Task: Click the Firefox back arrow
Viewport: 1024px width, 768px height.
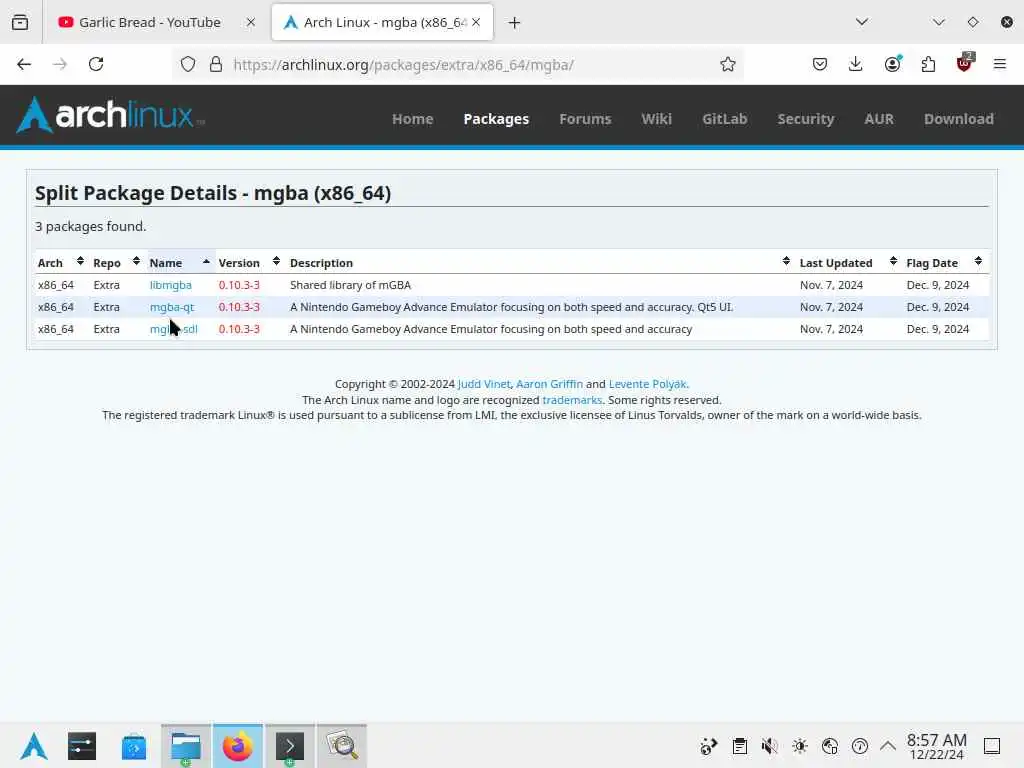Action: [24, 64]
